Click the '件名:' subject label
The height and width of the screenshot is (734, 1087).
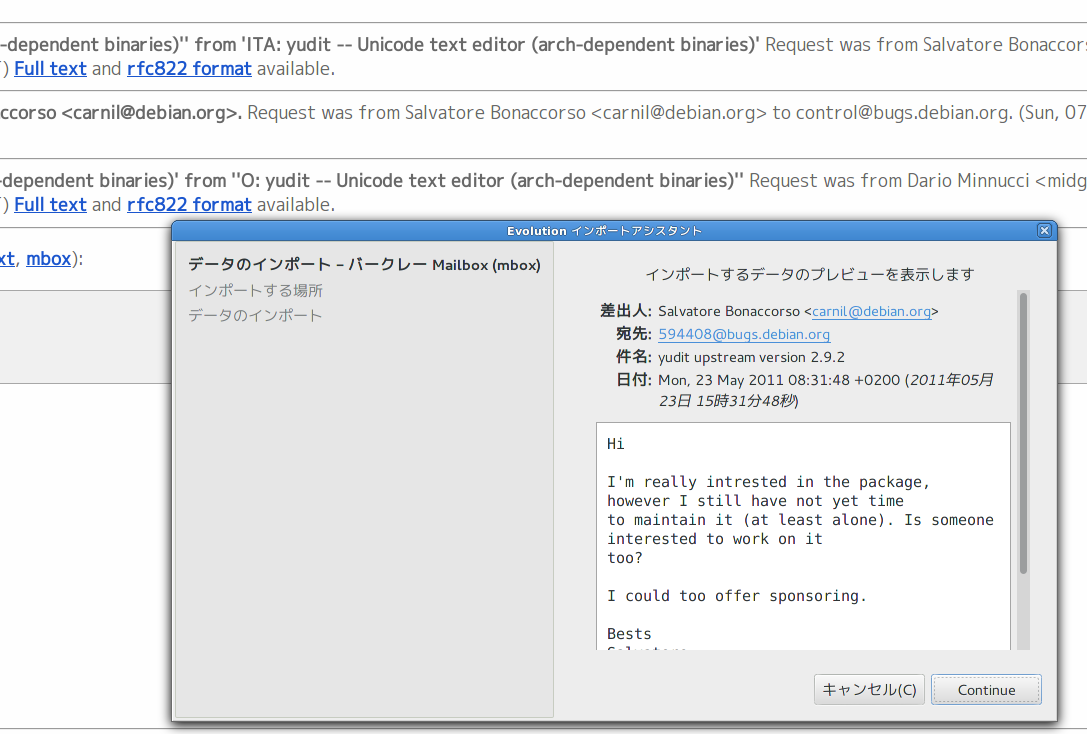tap(634, 356)
